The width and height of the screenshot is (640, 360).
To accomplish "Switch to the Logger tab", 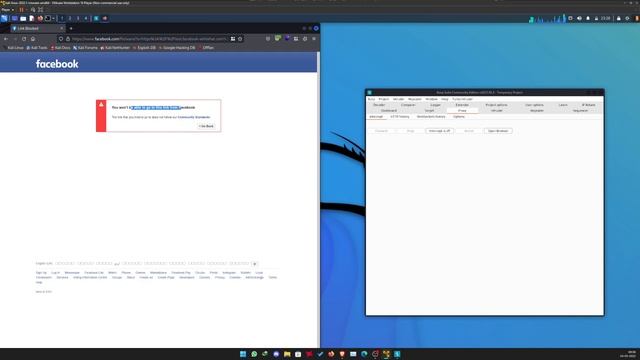I will click(436, 105).
